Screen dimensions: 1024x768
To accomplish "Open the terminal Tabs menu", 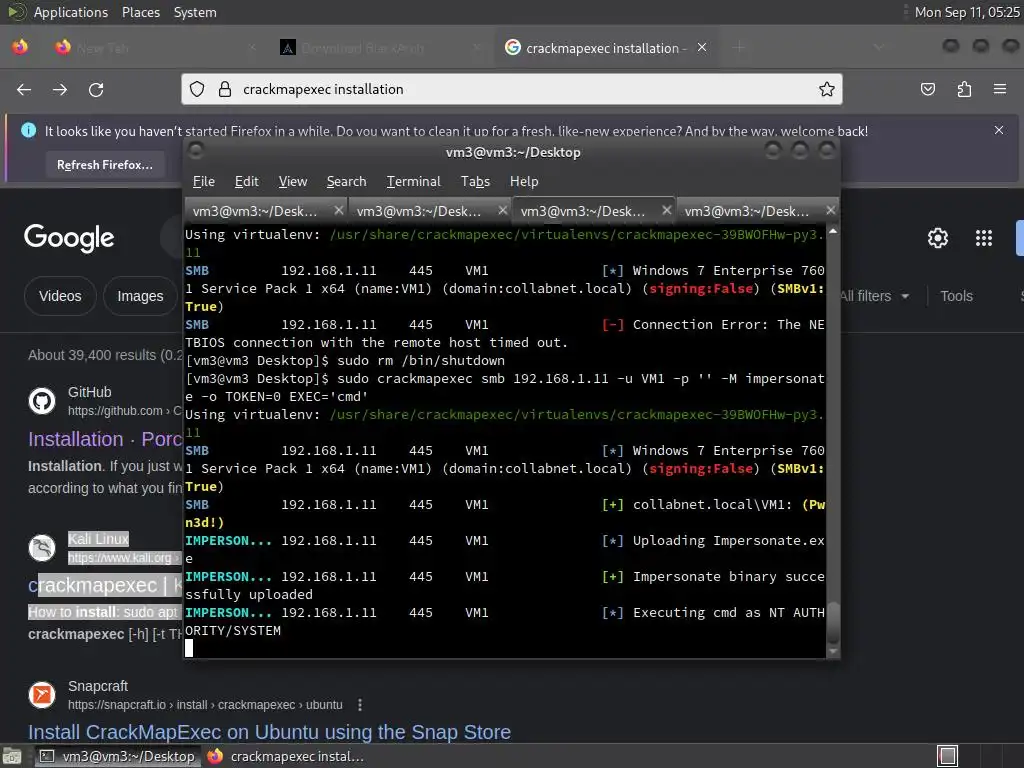I will tap(475, 182).
